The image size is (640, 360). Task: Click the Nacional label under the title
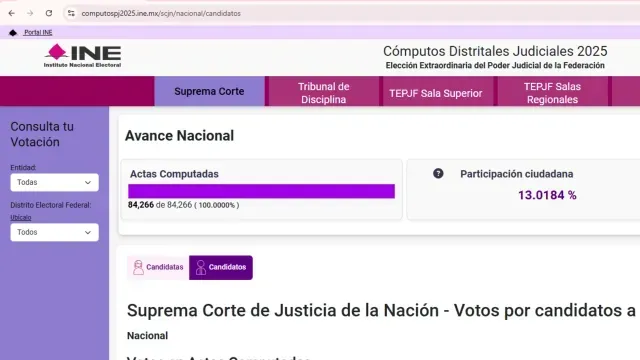pyautogui.click(x=147, y=336)
